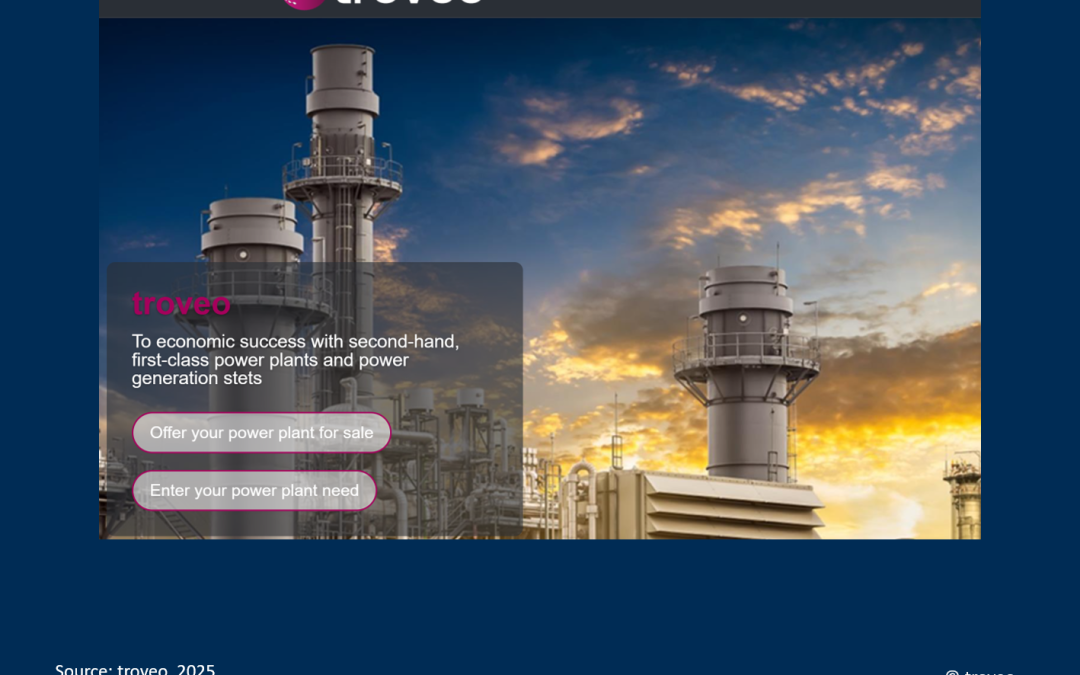Click the 'Source: troveo, 2025' footer text
1080x675 pixels.
[135, 669]
